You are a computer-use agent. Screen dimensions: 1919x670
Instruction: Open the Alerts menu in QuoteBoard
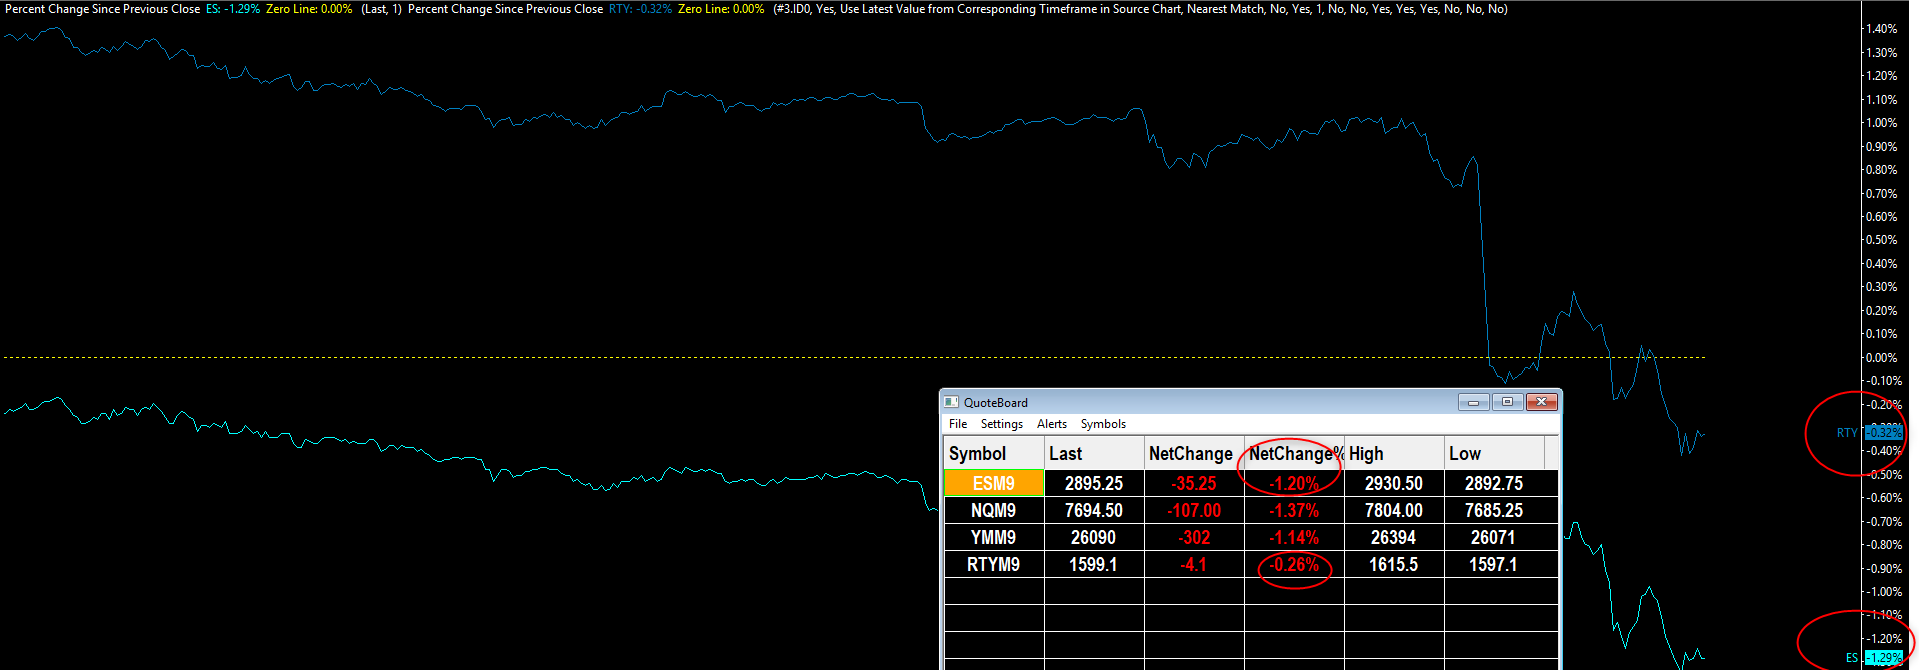(1051, 424)
